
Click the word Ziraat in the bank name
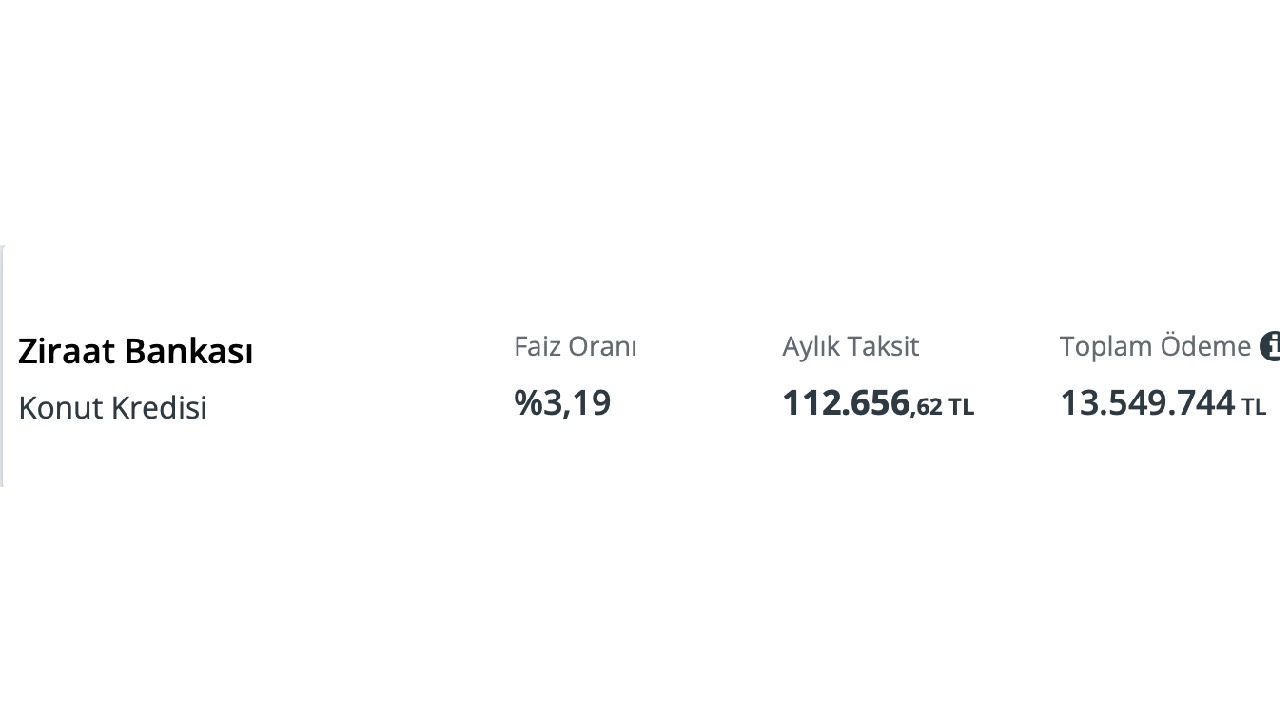61,351
